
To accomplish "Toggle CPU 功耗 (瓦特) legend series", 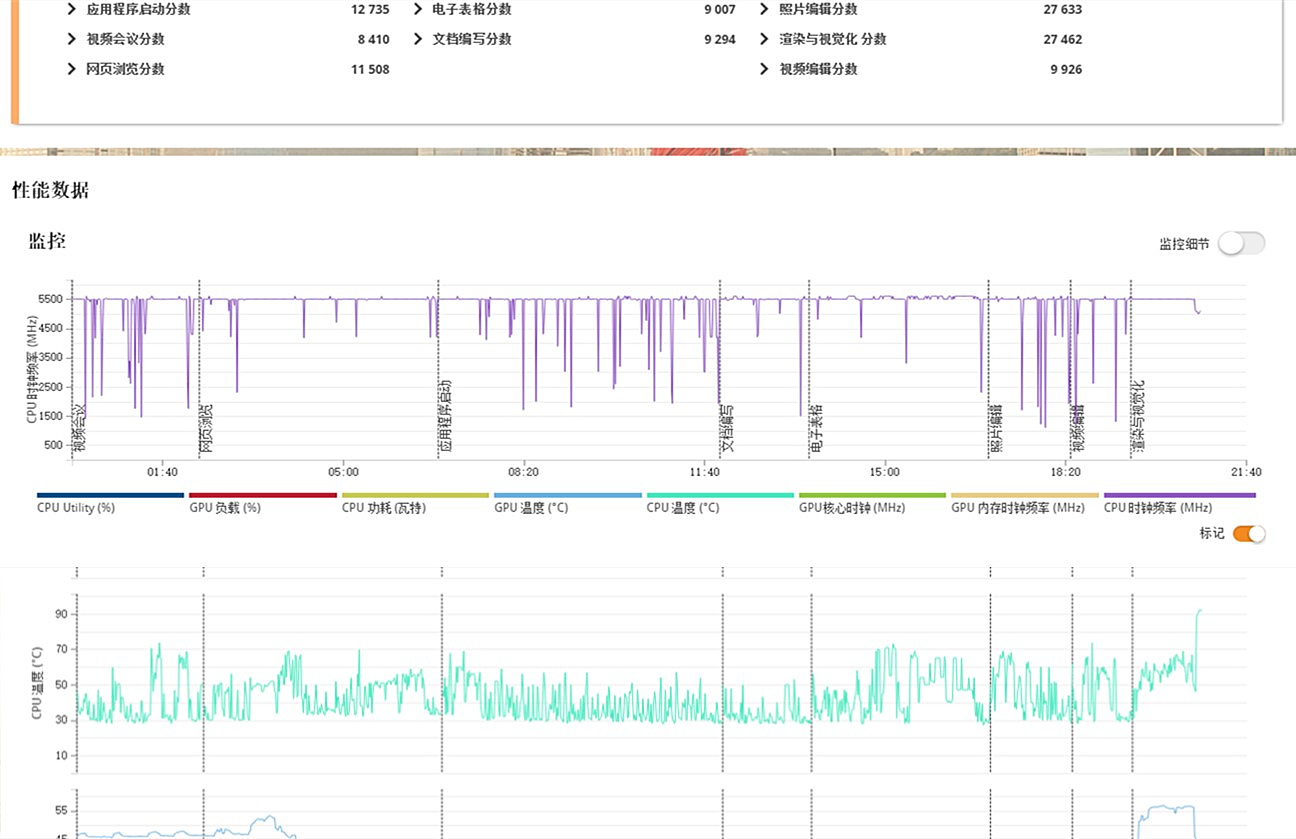I will point(384,507).
